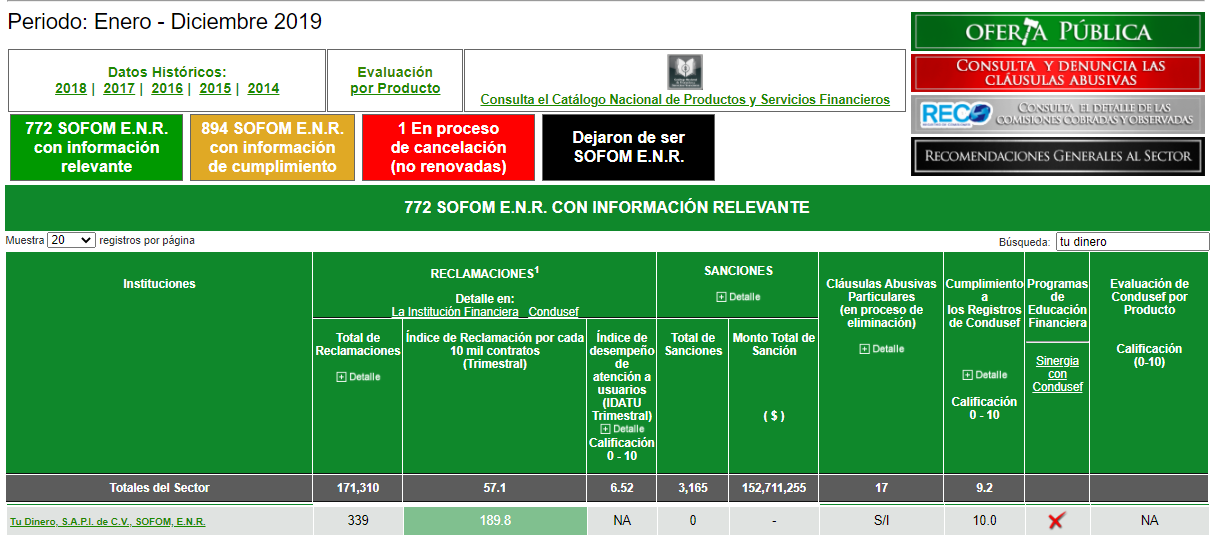Click the 339 total reclamaciones cell
Viewport: 1218px width, 551px height.
point(358,520)
